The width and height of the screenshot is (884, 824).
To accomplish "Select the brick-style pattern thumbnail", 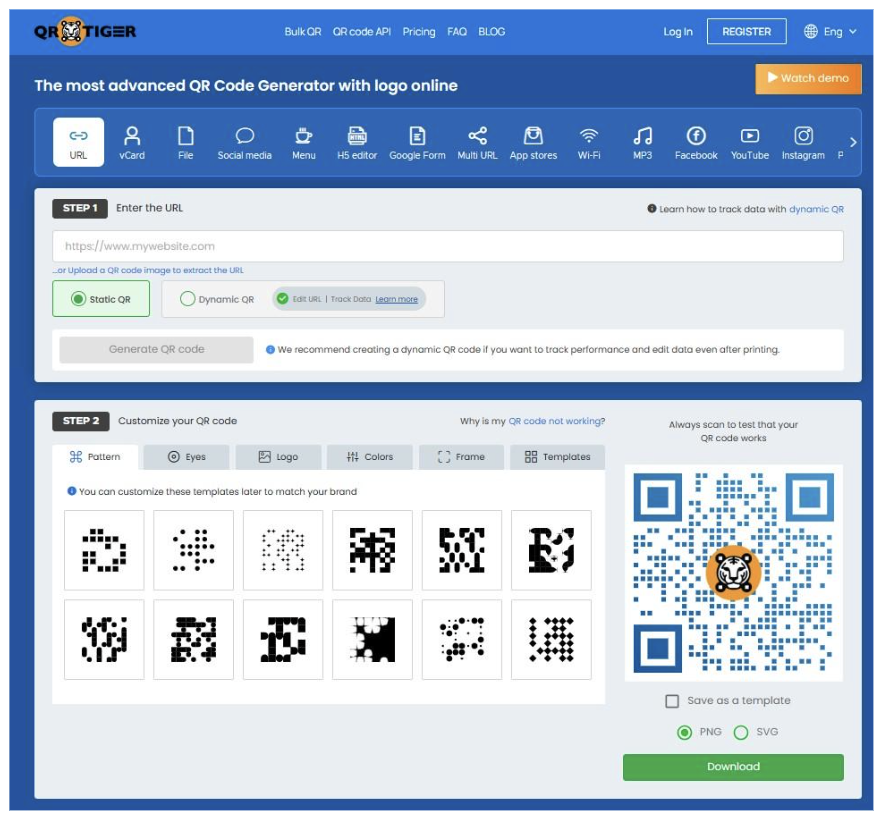I will pos(193,639).
